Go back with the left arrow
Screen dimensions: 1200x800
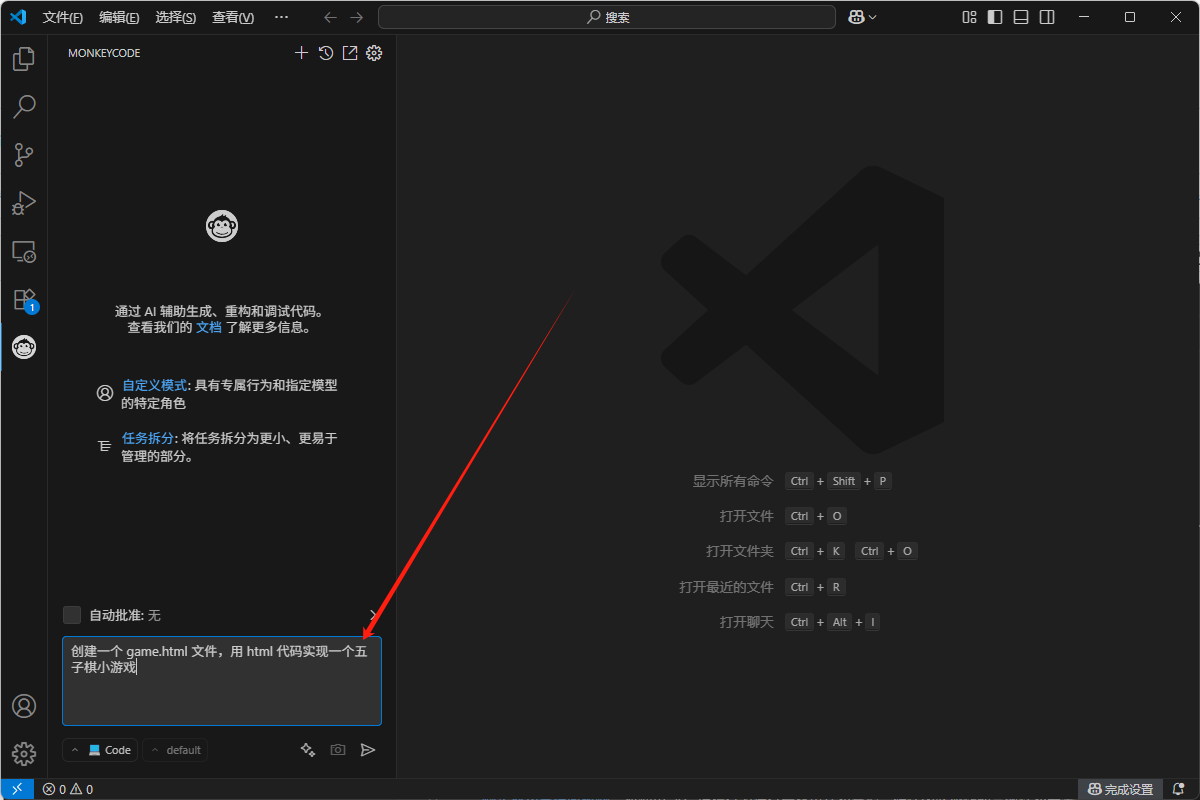(x=331, y=17)
